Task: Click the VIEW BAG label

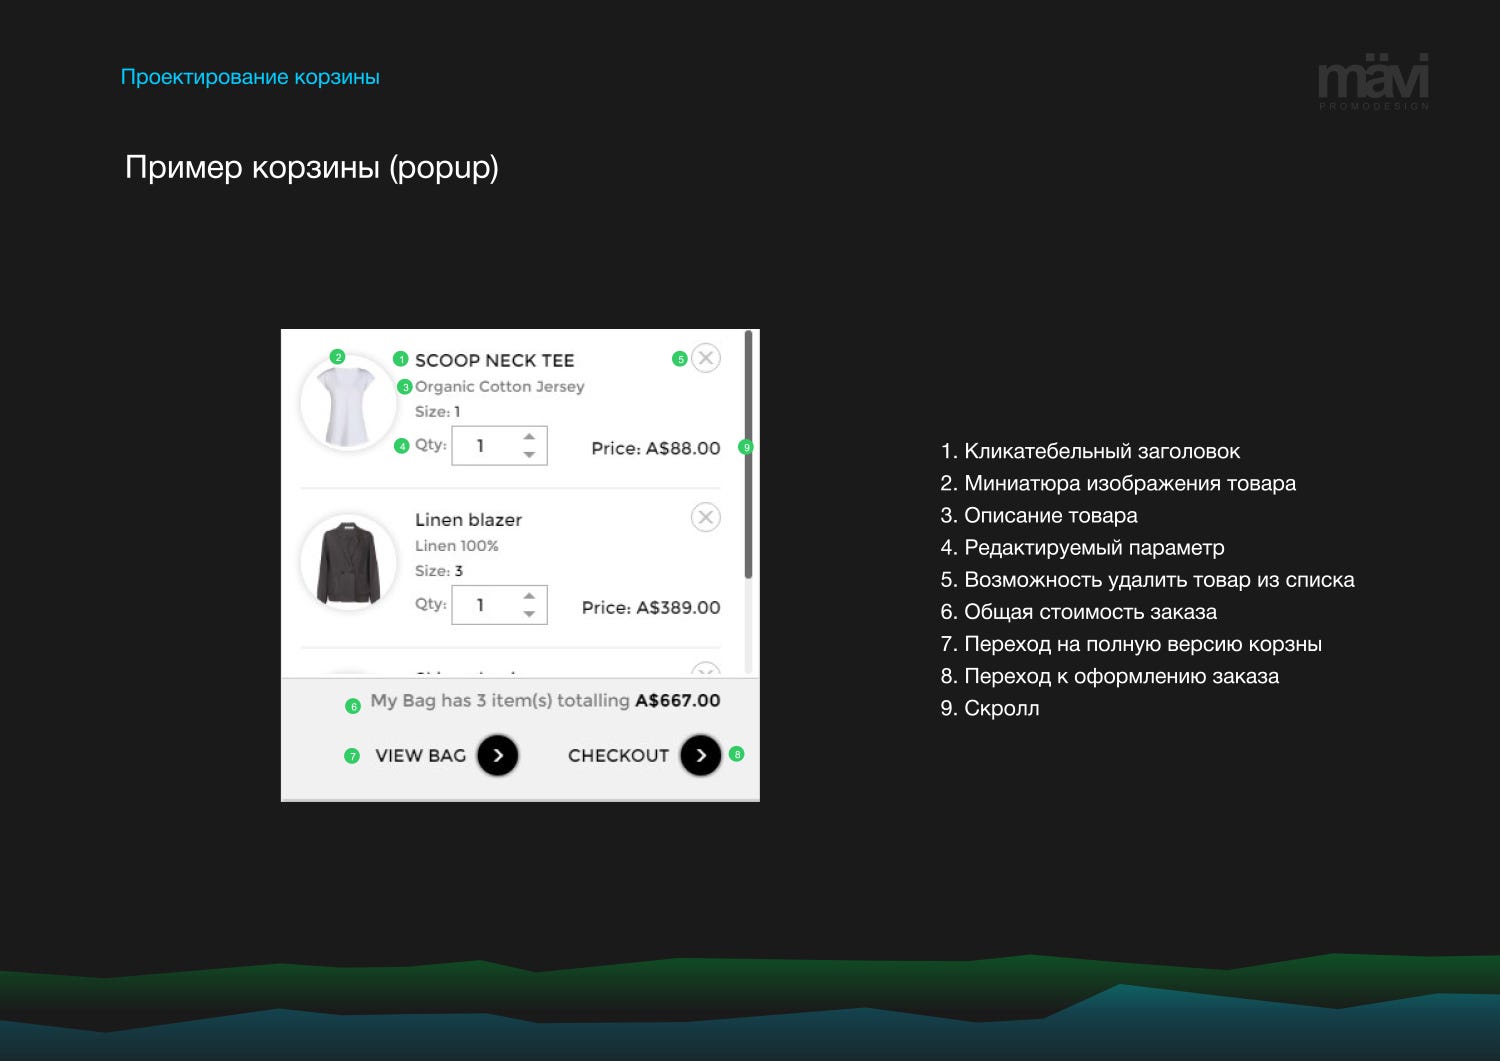Action: 420,756
